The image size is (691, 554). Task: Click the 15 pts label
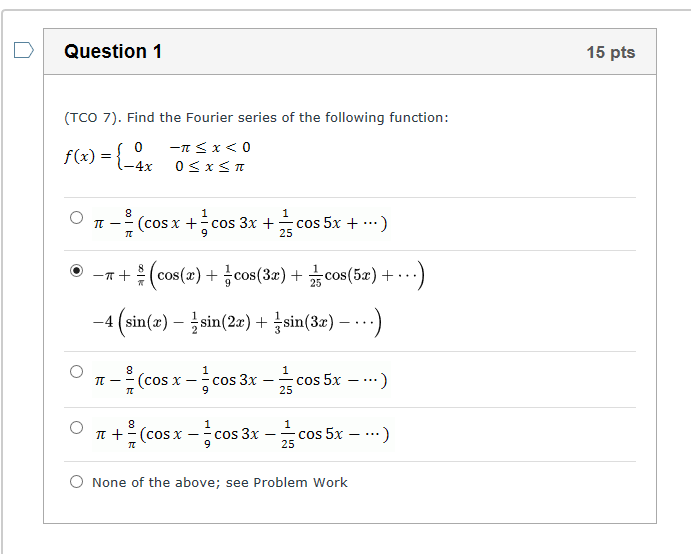[610, 52]
